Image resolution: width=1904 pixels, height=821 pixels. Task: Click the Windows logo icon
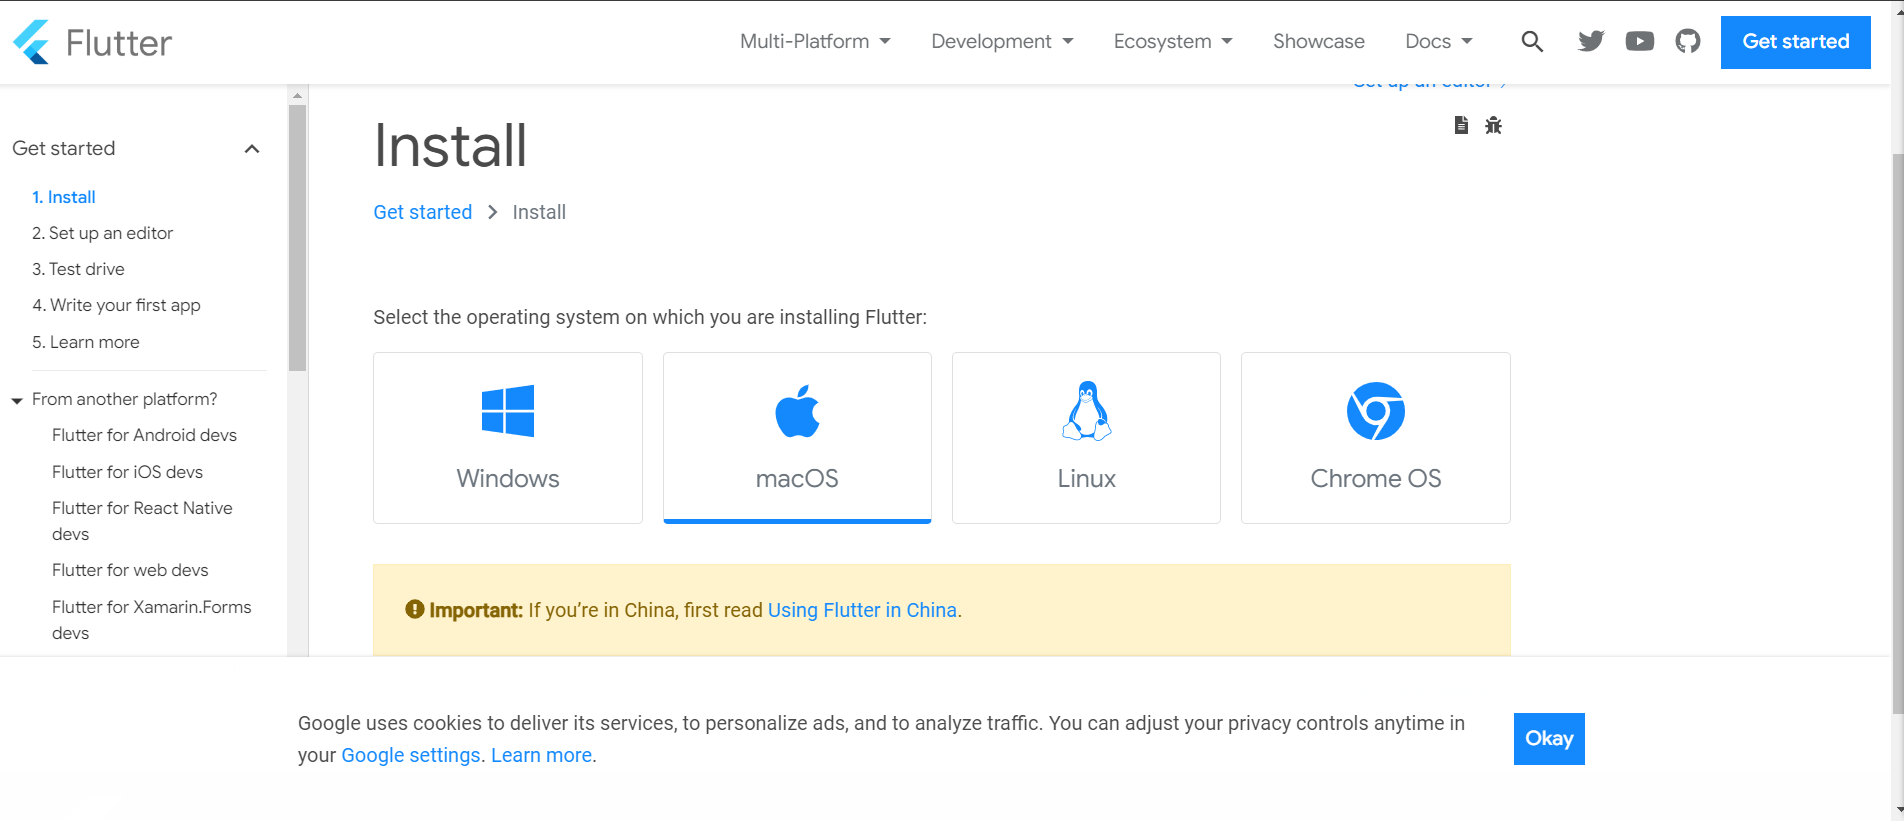click(x=508, y=411)
